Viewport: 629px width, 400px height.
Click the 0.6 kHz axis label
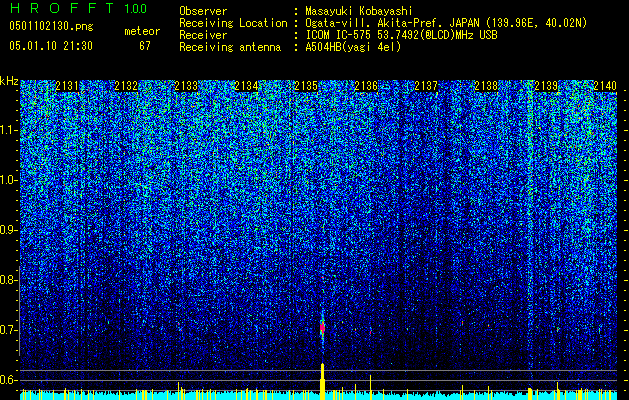(8, 380)
